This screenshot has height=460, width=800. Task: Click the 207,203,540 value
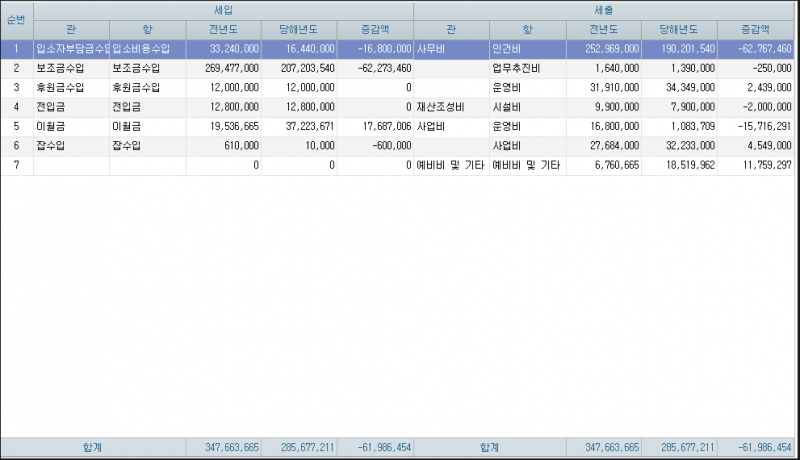pos(308,68)
